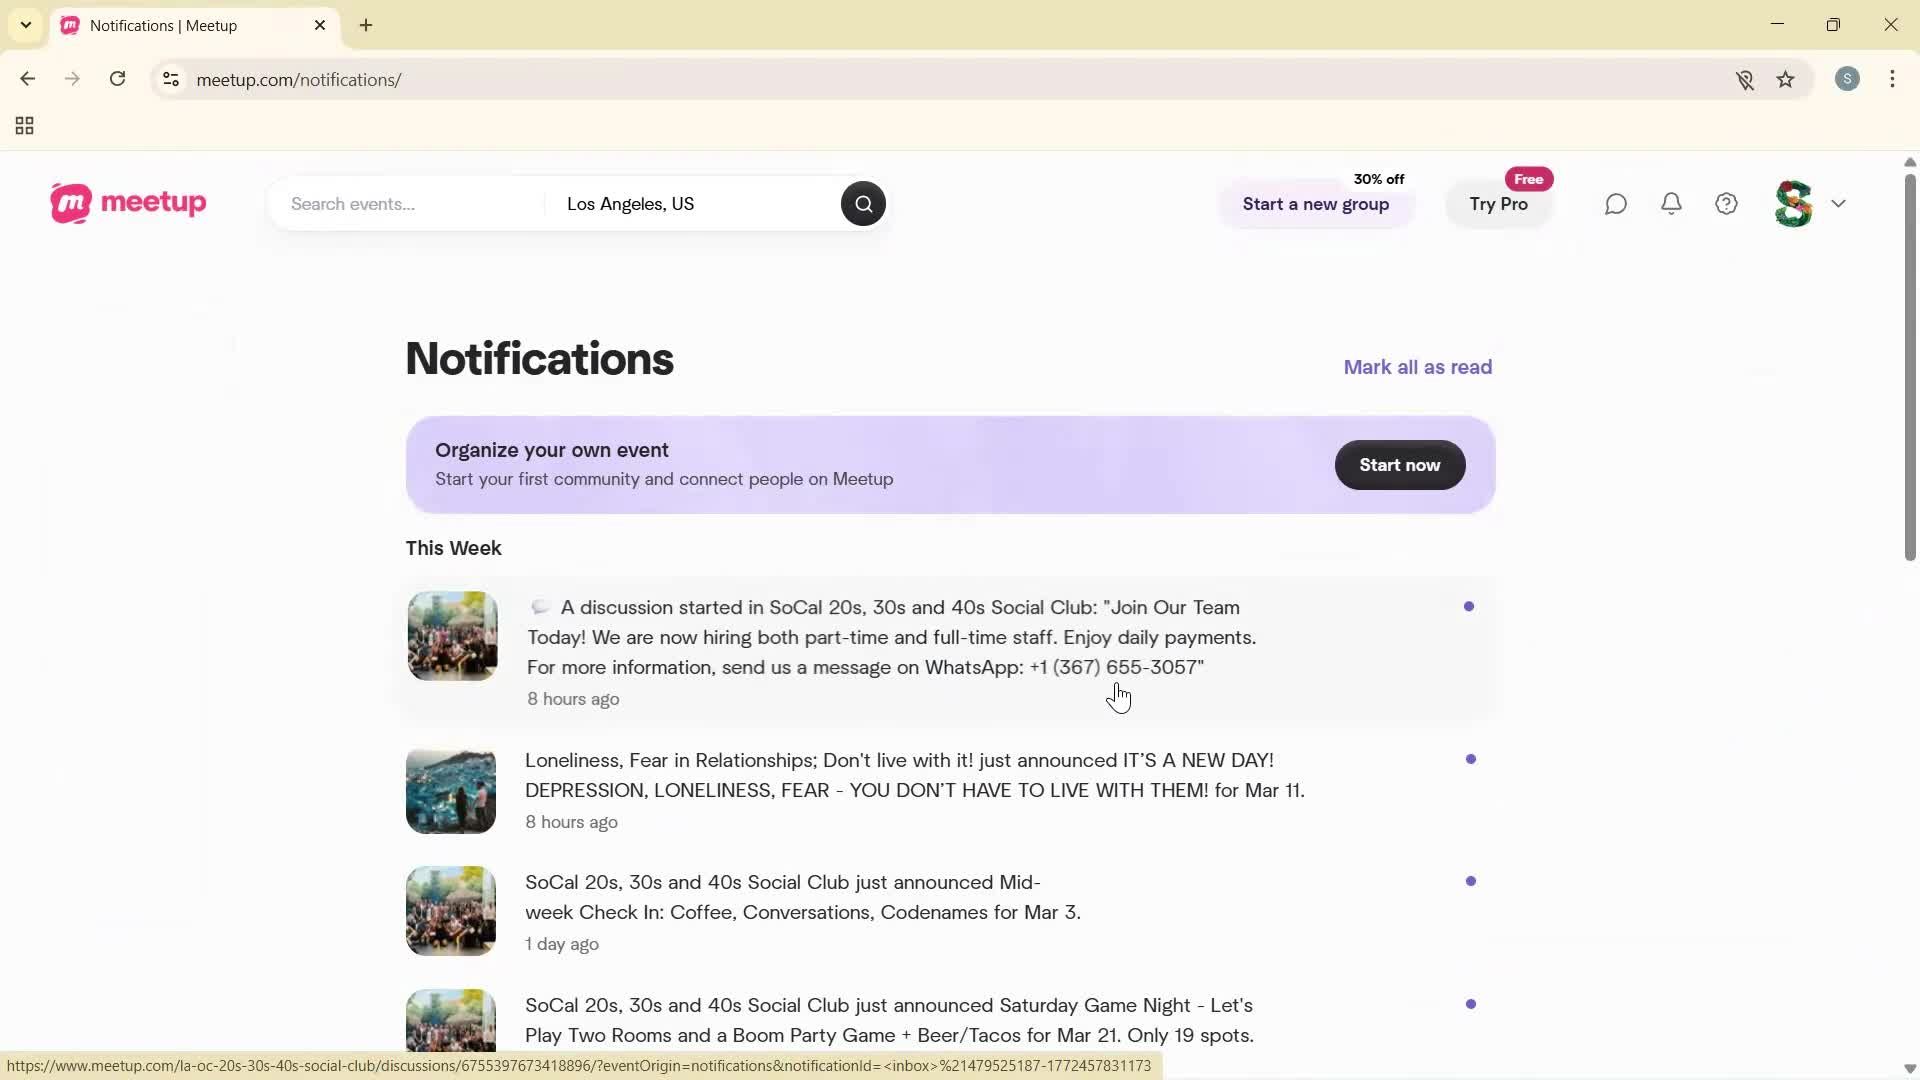This screenshot has height=1080, width=1920.
Task: Click the help question mark icon
Action: tap(1726, 203)
